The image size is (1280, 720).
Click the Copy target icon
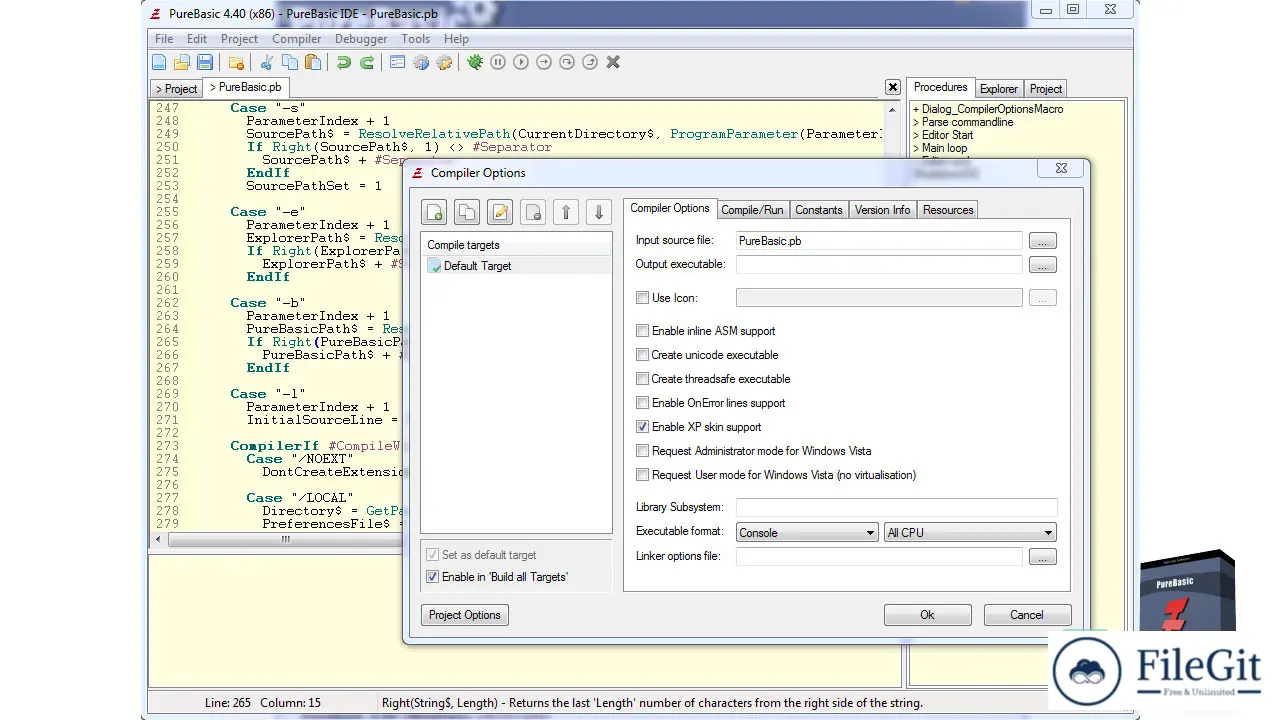click(x=467, y=212)
